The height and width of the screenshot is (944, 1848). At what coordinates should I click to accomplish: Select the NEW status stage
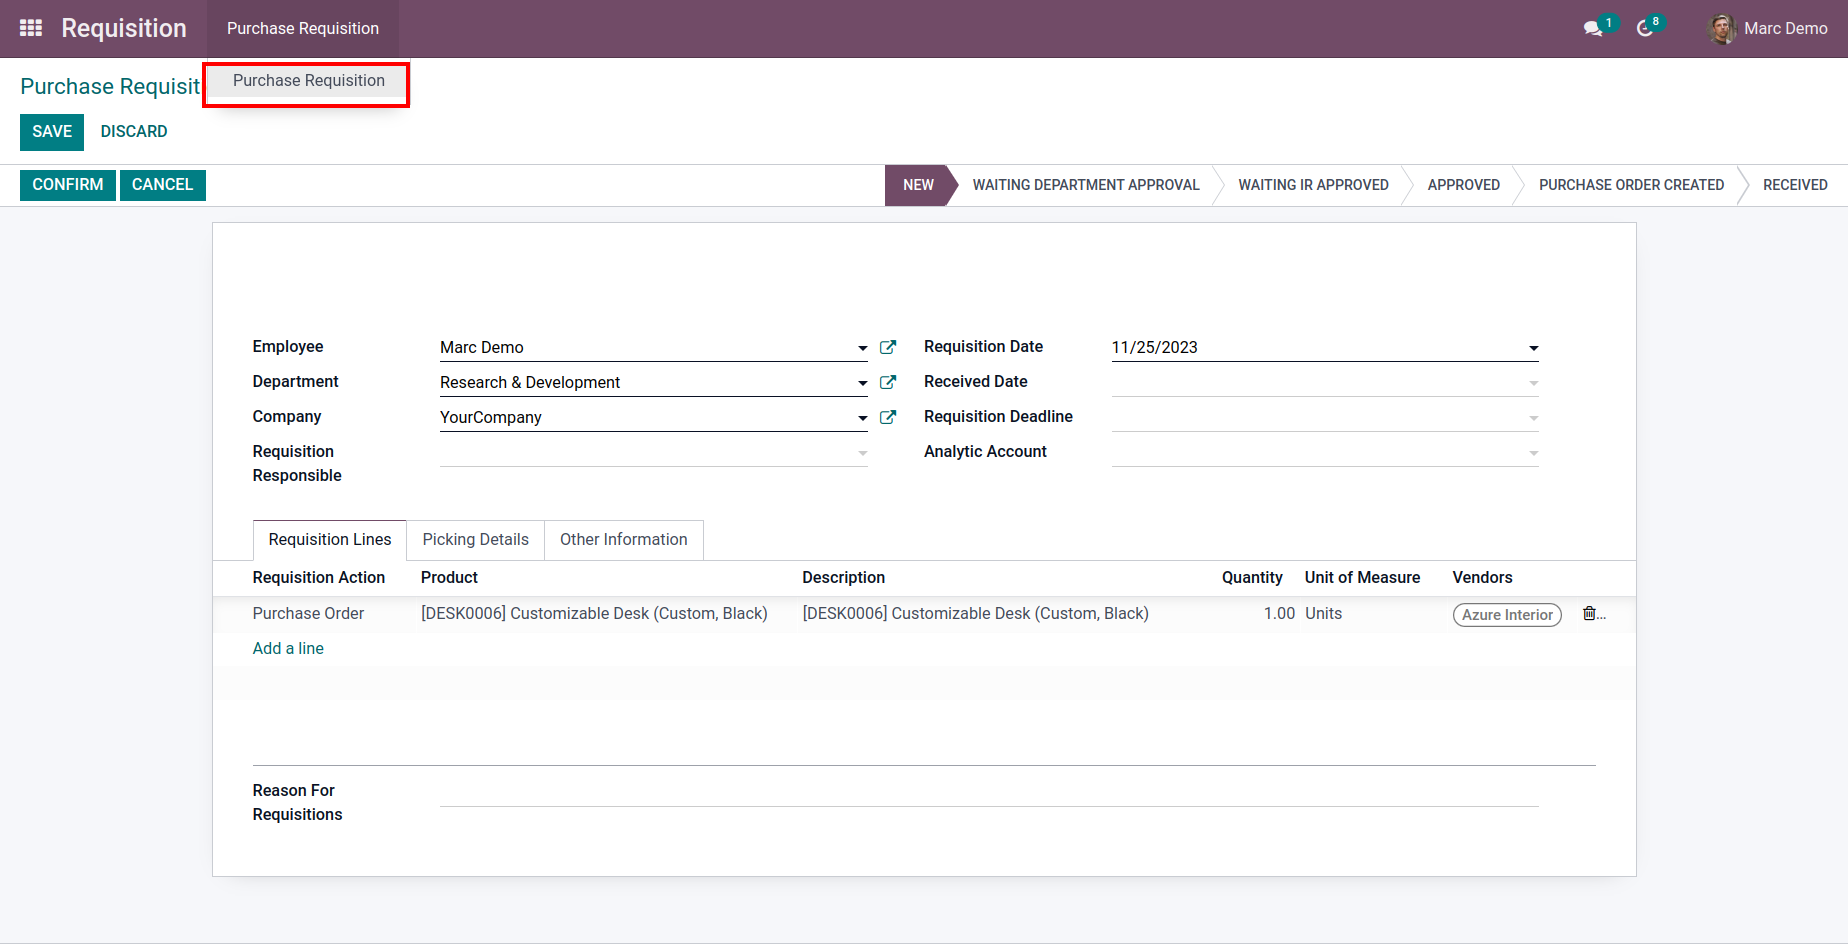coord(918,185)
